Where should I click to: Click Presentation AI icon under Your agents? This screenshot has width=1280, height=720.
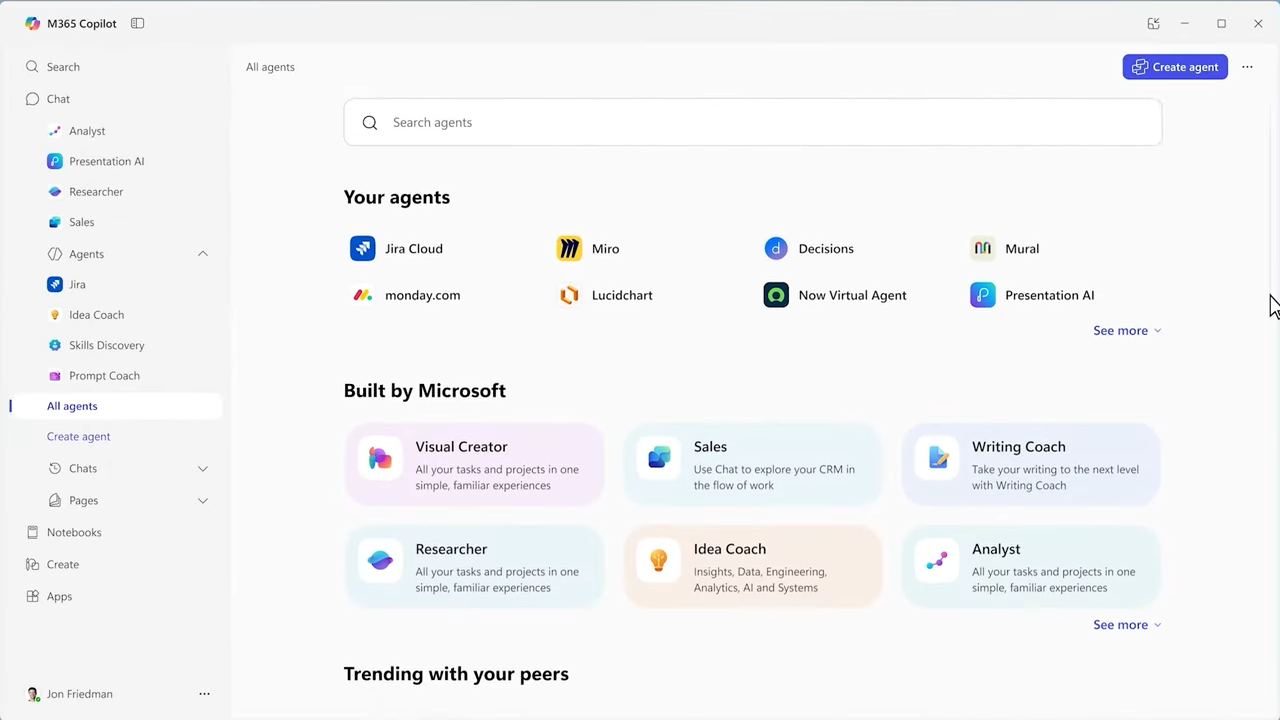coord(983,295)
